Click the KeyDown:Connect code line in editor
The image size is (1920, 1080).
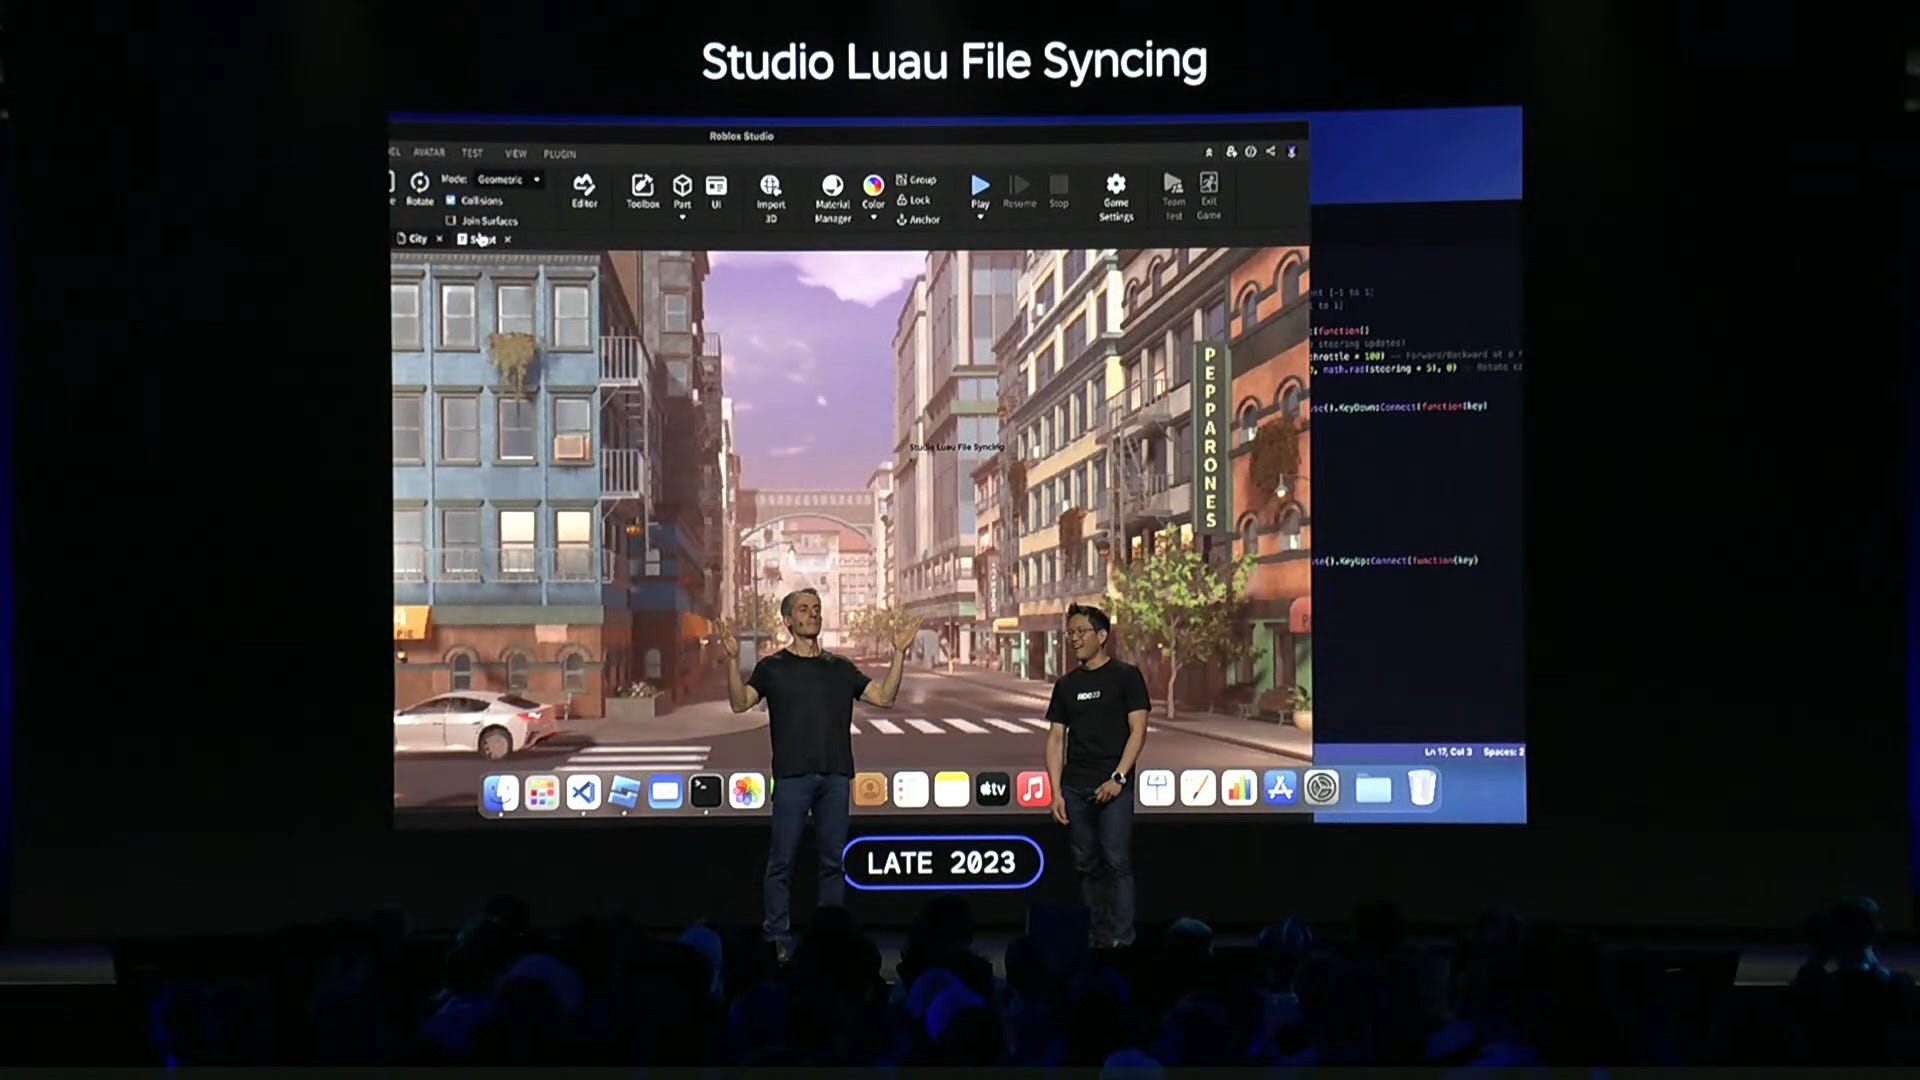tap(1401, 407)
